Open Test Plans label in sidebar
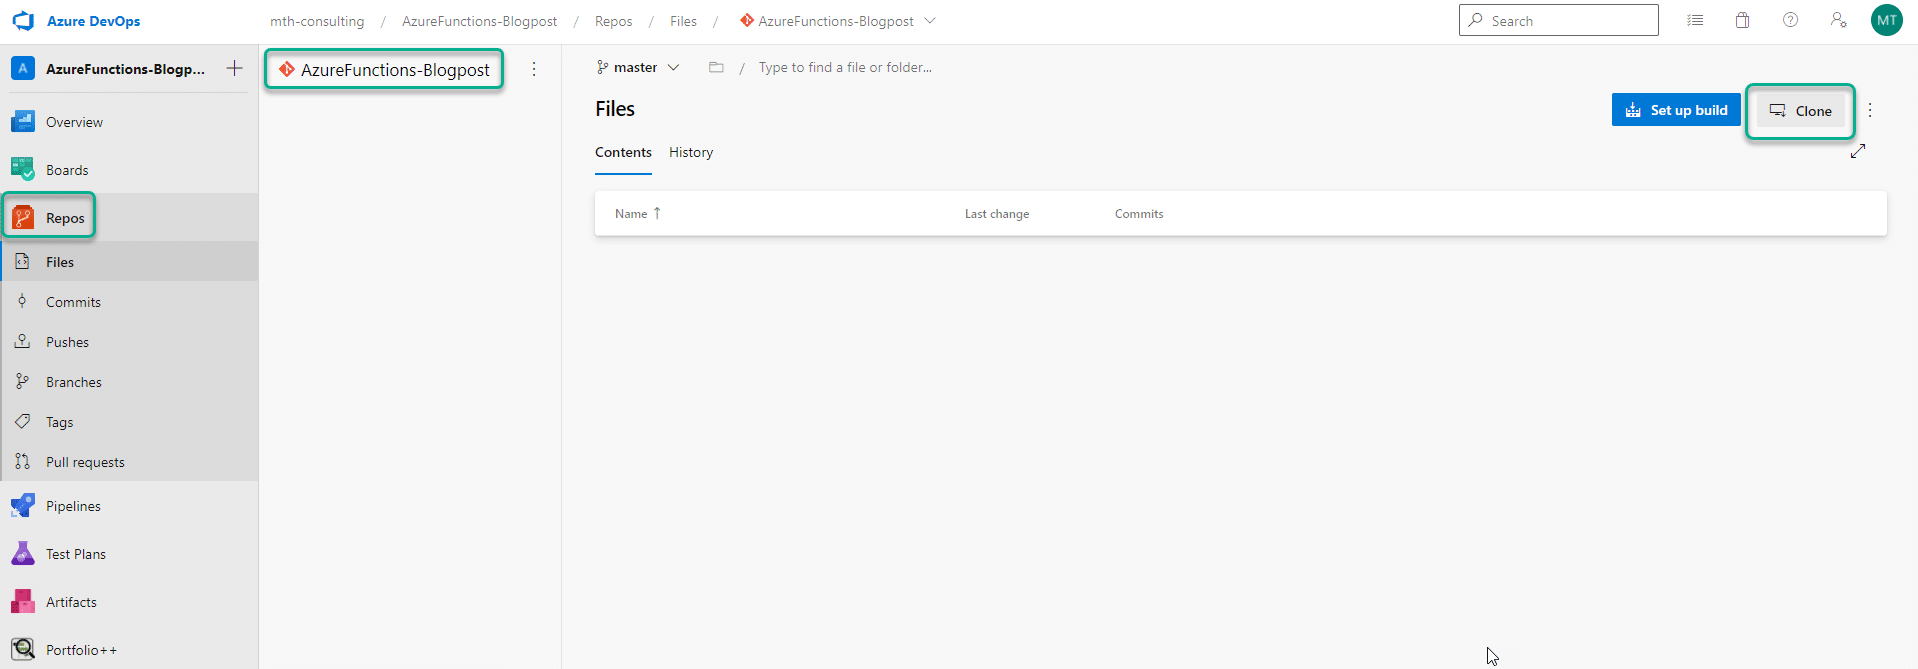 click(x=76, y=554)
